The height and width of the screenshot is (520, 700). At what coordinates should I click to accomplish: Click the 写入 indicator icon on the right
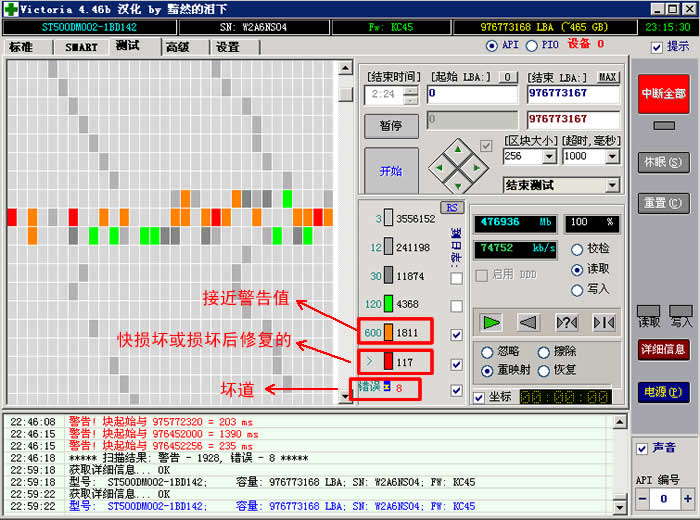tap(681, 311)
